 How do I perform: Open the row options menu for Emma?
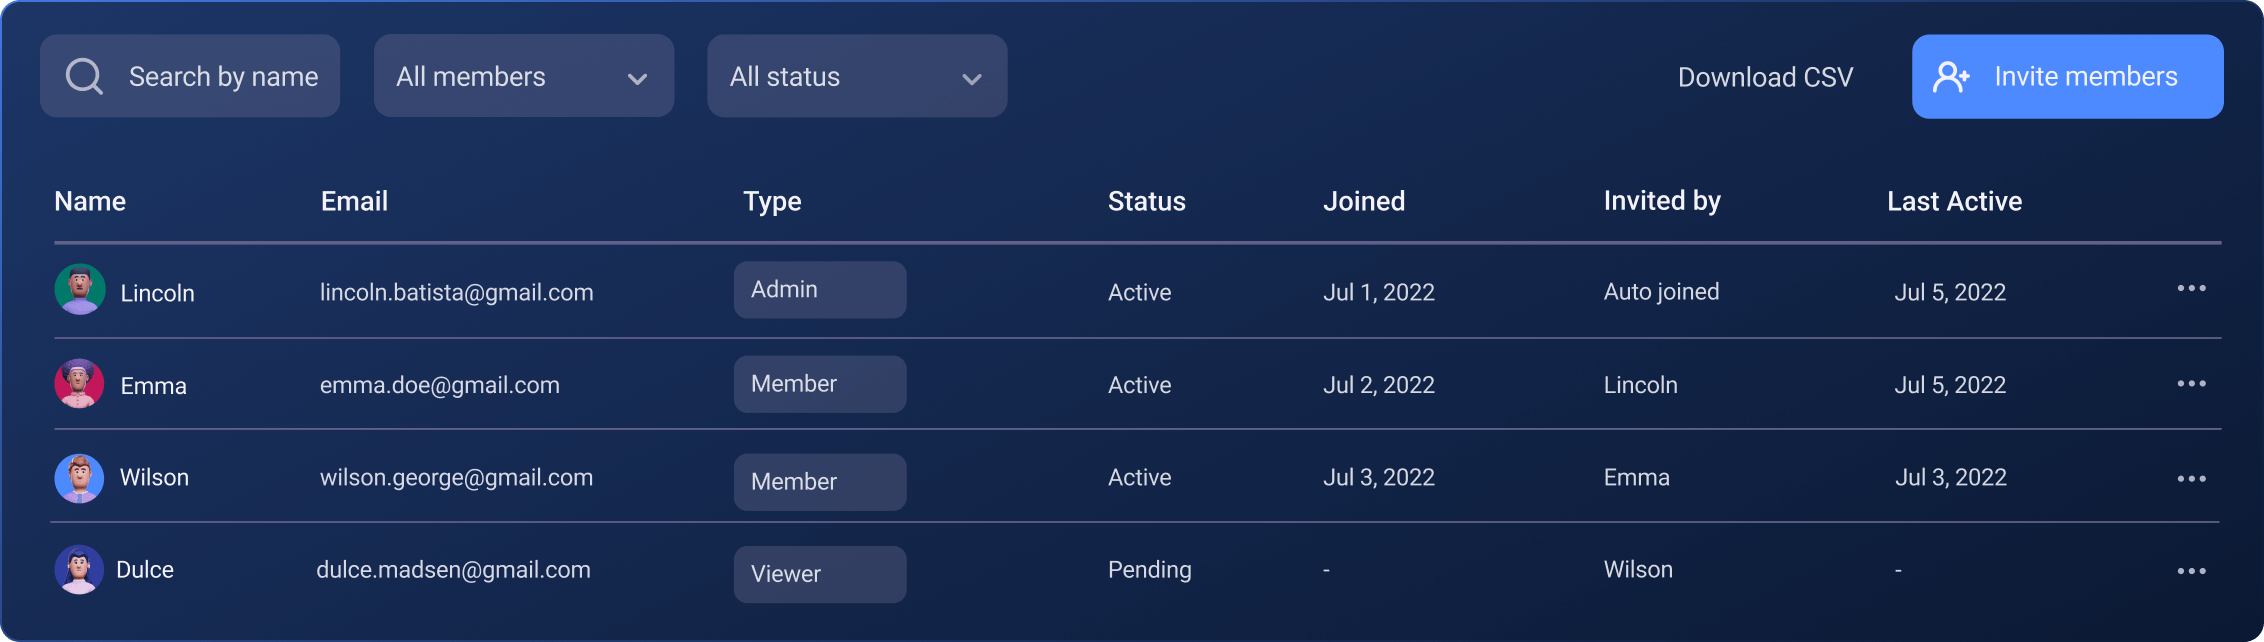click(x=2192, y=384)
